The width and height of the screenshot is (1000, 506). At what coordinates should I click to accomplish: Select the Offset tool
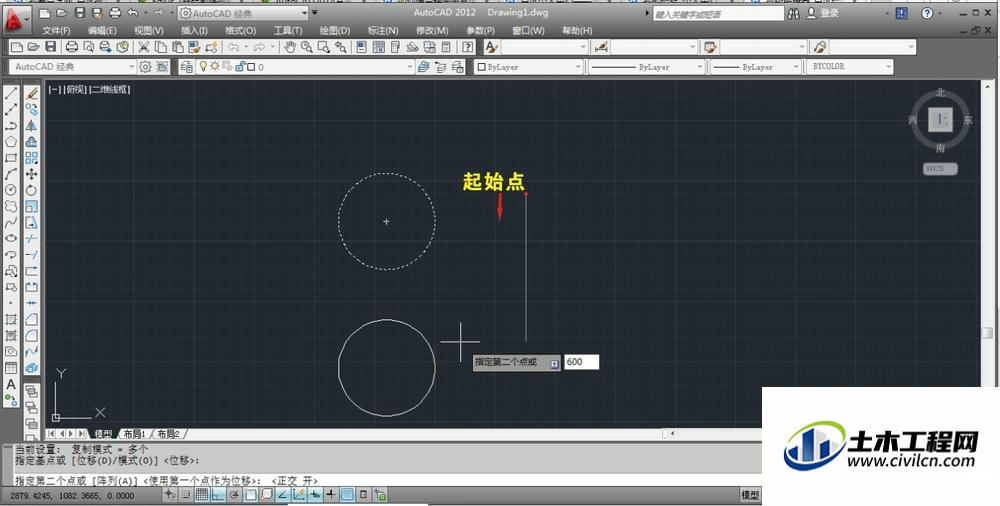(x=32, y=142)
